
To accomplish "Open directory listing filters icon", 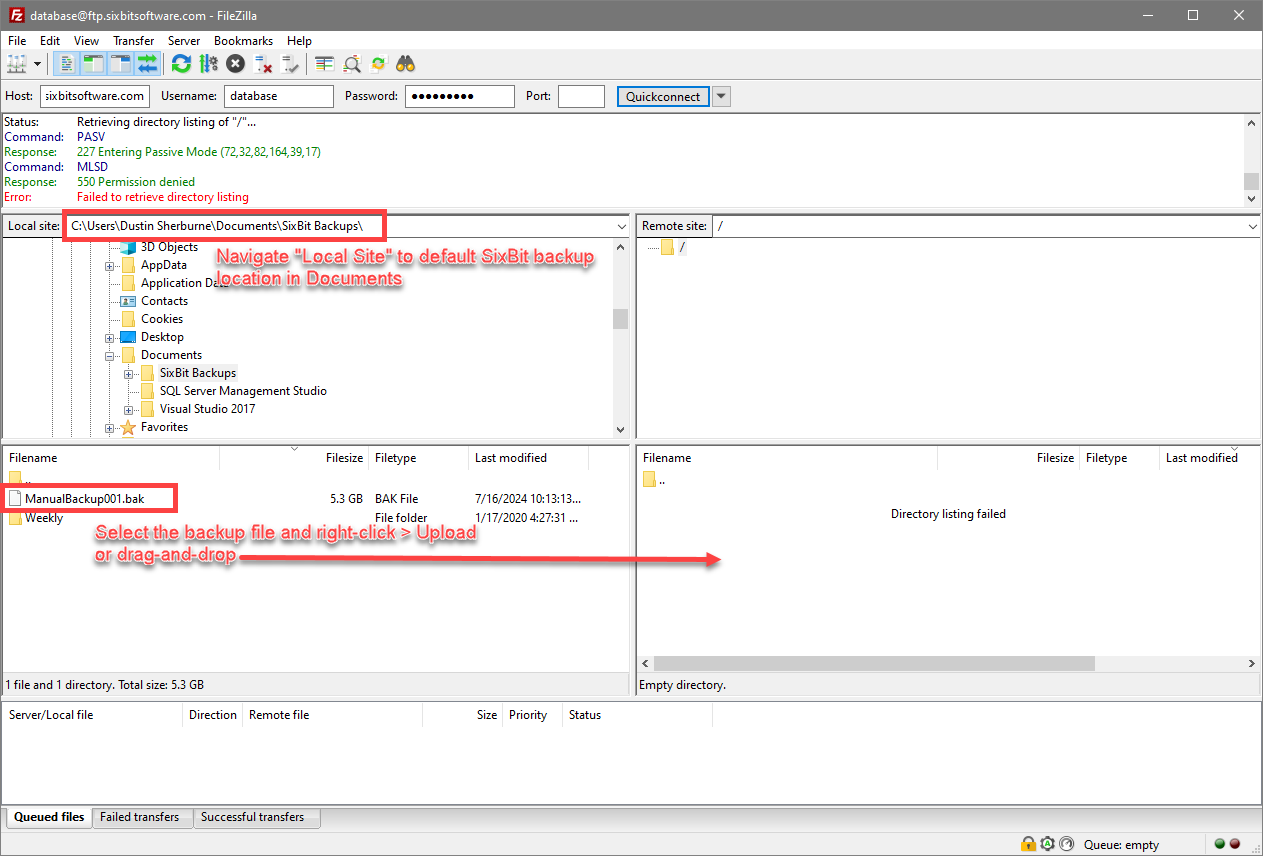I will pos(324,64).
